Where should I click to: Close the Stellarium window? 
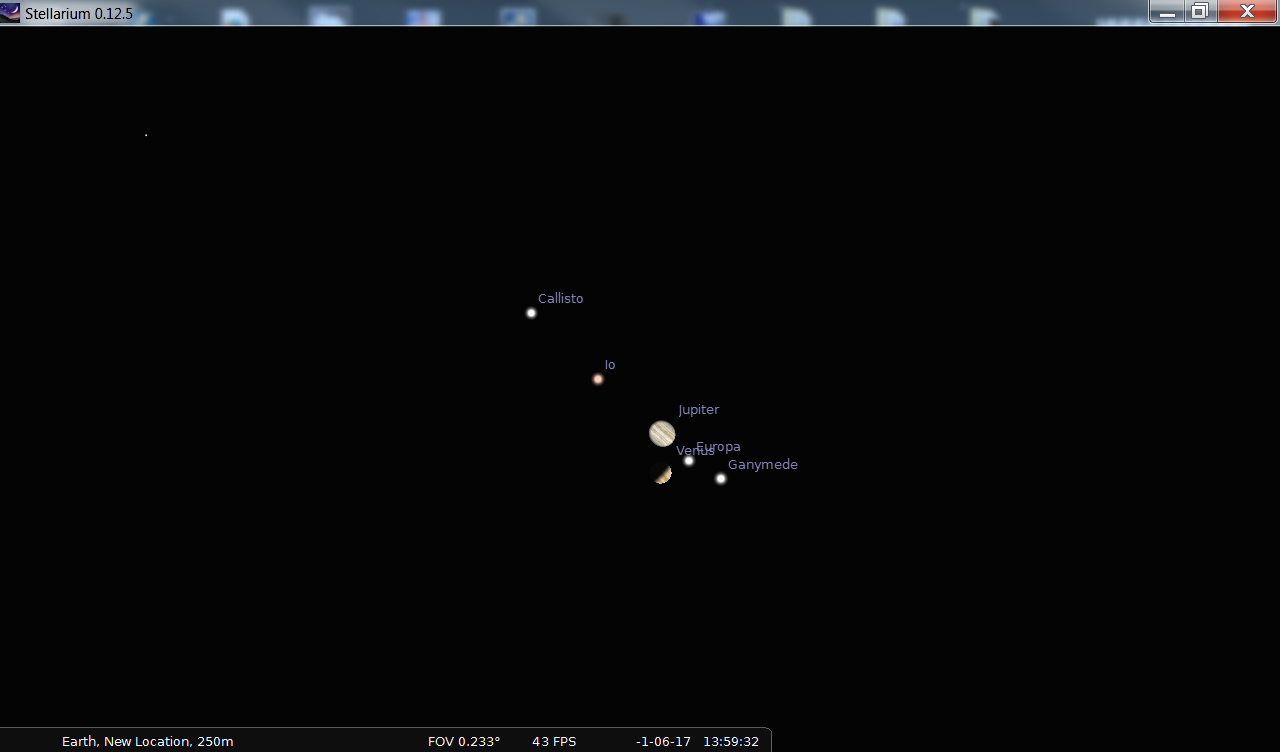1247,12
